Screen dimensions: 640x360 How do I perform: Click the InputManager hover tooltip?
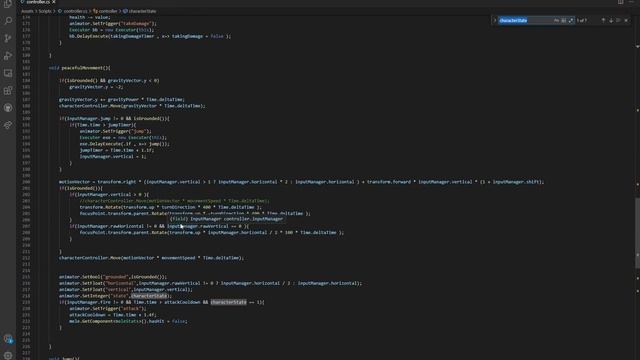coord(227,219)
